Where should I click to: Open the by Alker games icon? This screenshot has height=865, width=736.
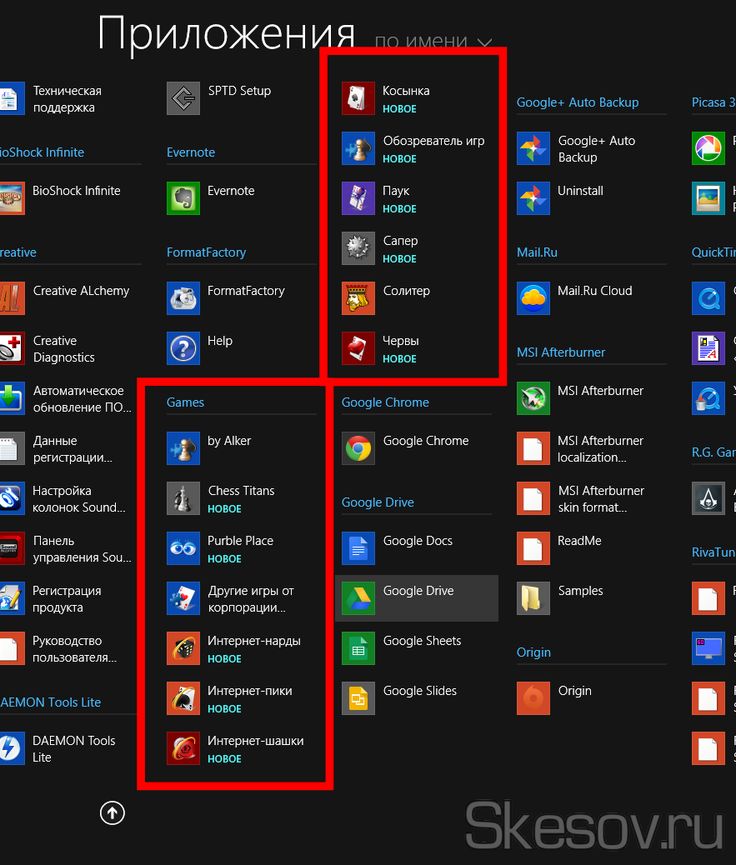coord(183,448)
